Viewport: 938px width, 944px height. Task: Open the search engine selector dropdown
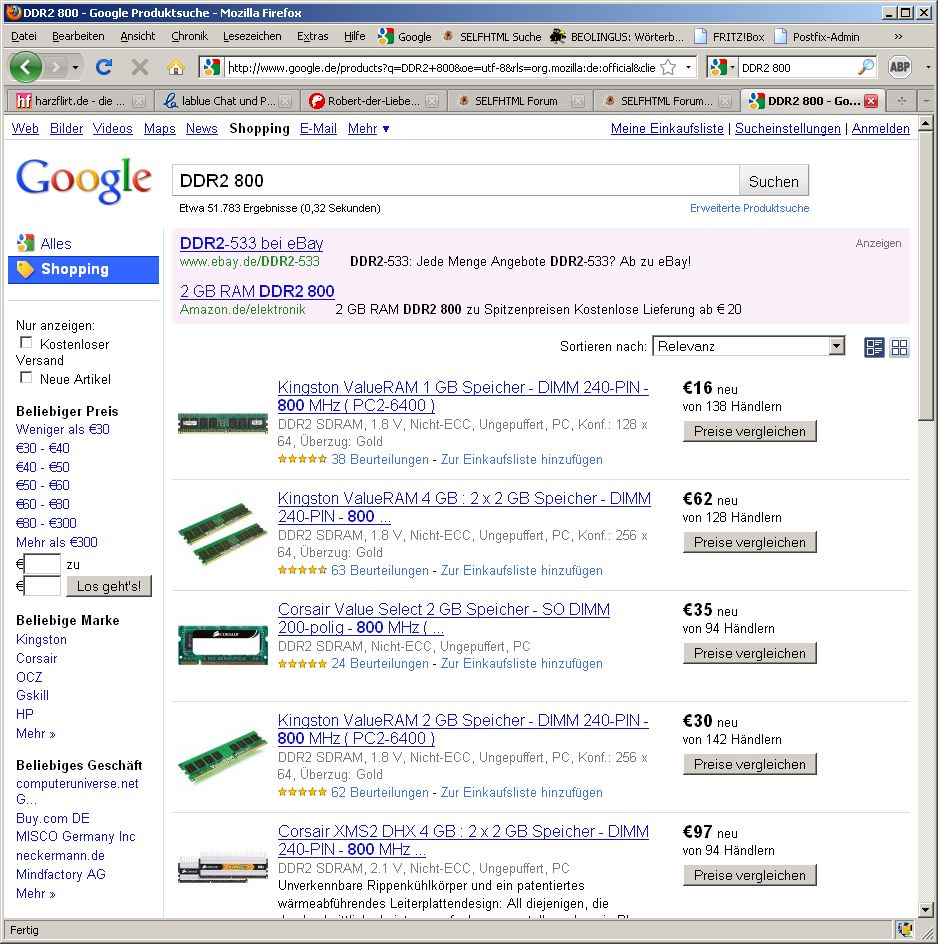(x=722, y=67)
